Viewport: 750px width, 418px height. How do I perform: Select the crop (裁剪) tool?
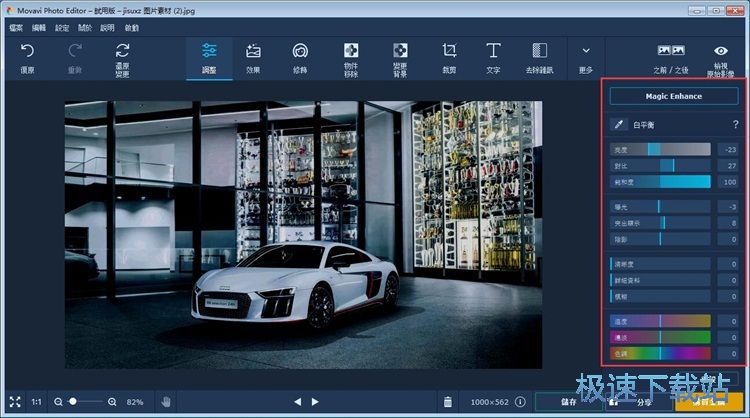pyautogui.click(x=450, y=52)
